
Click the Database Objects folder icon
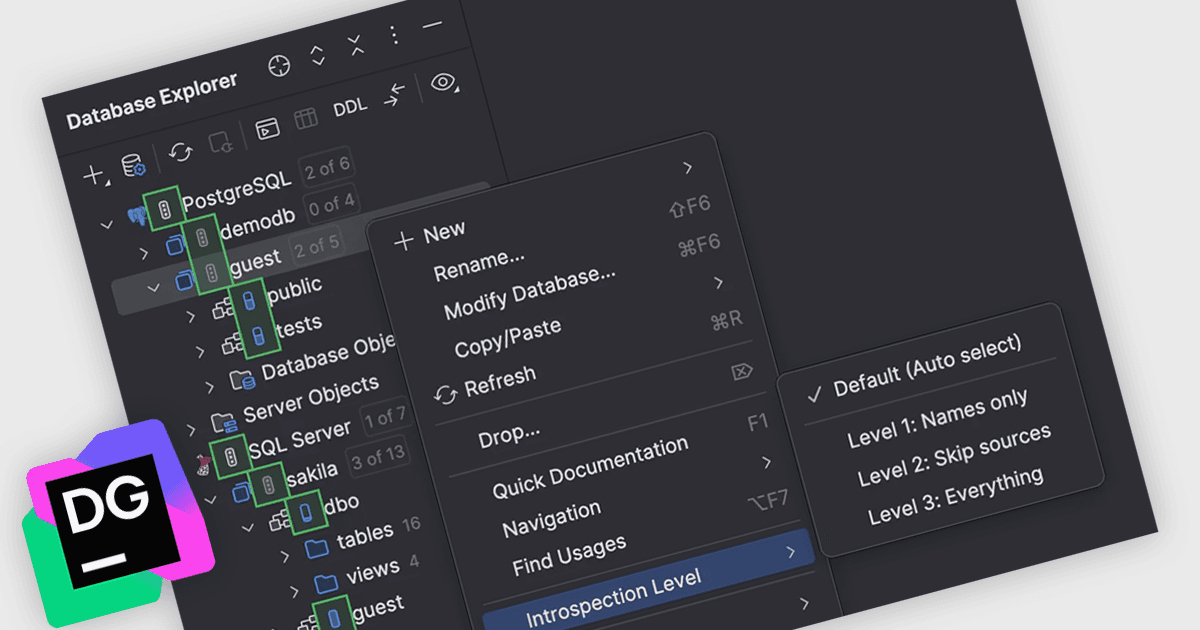click(242, 380)
